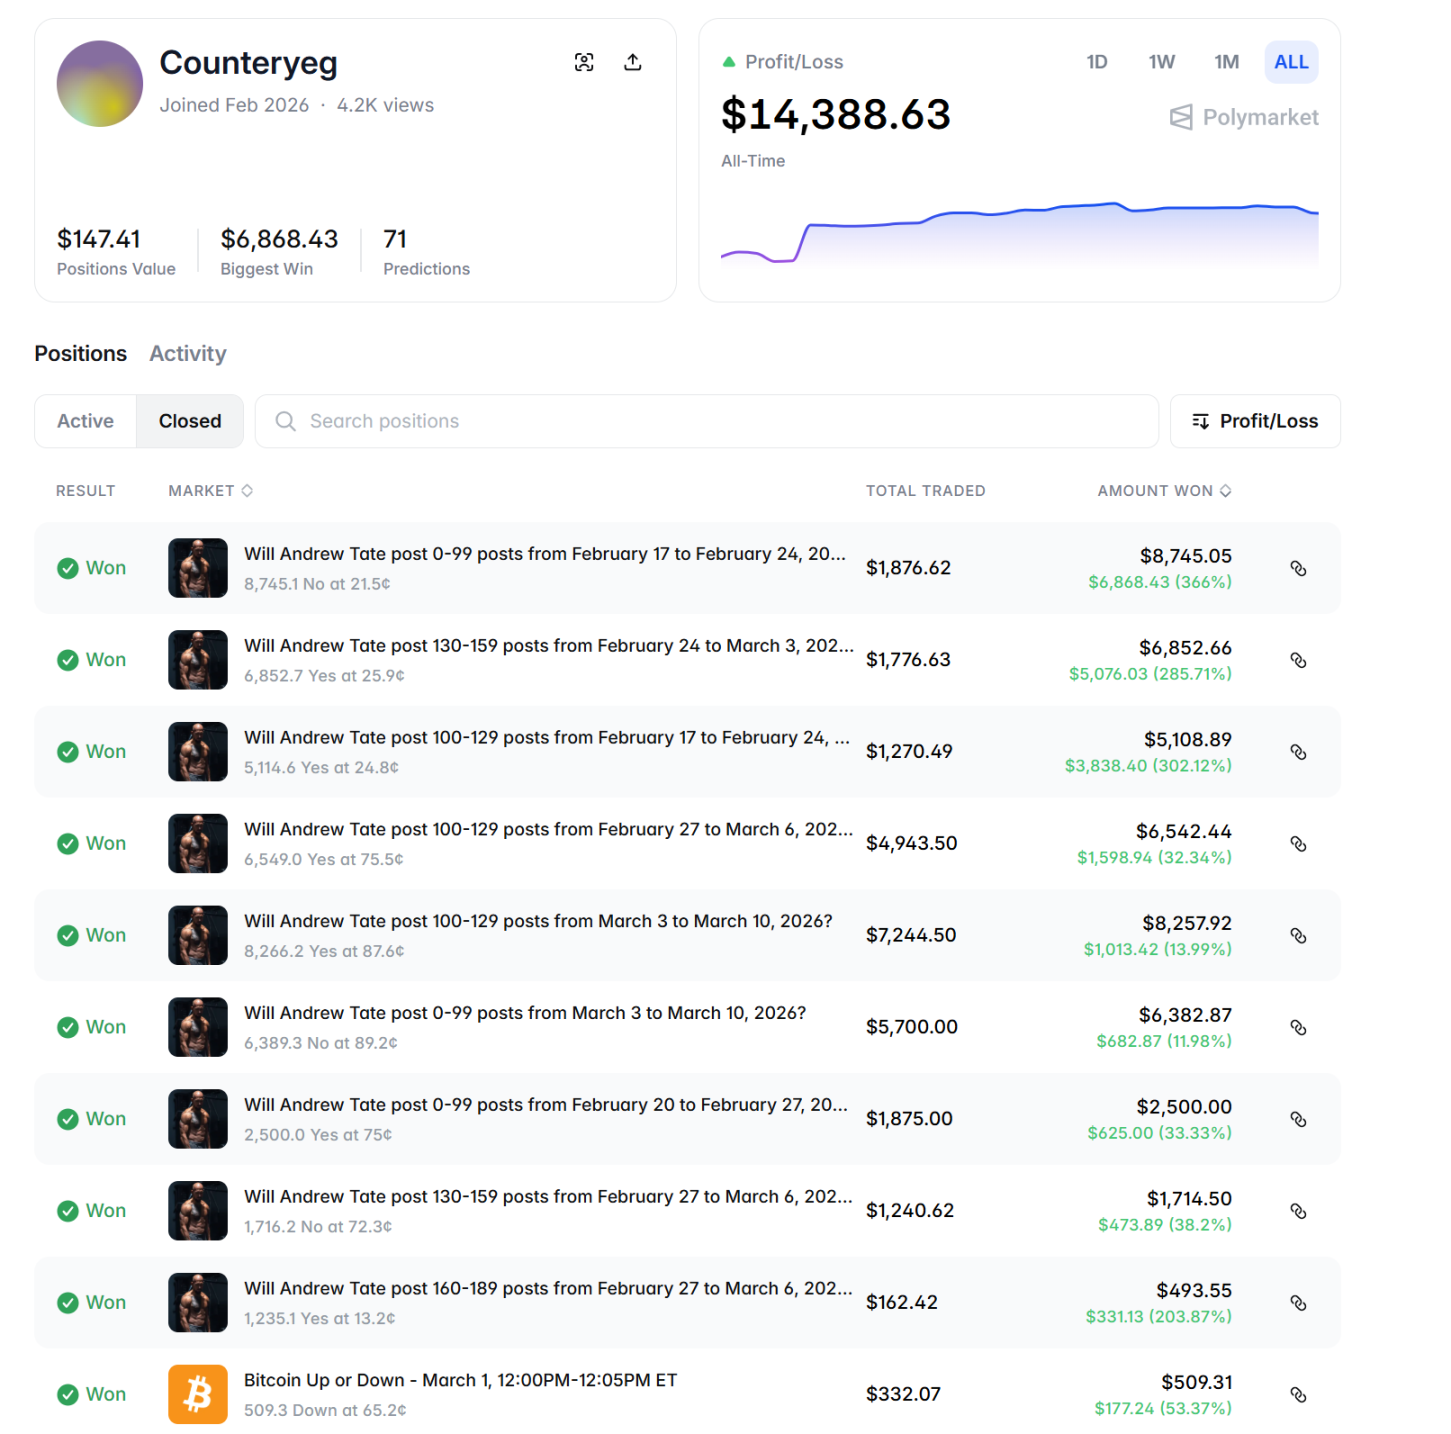Click link icon for Bitcoin Up or Down row
Viewport: 1451px width, 1434px height.
click(x=1298, y=1394)
